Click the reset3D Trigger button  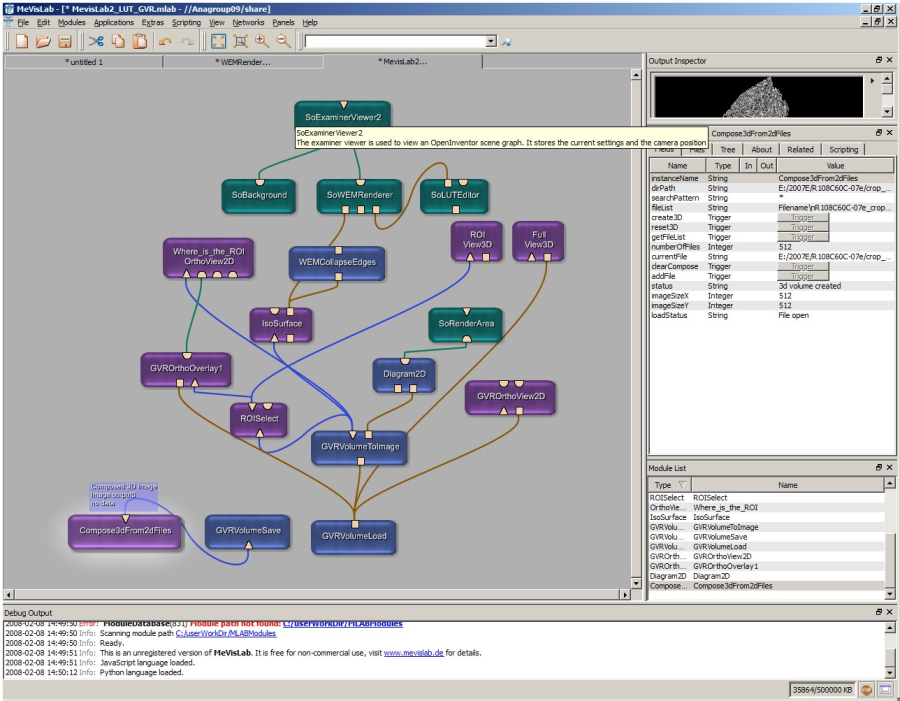click(802, 227)
